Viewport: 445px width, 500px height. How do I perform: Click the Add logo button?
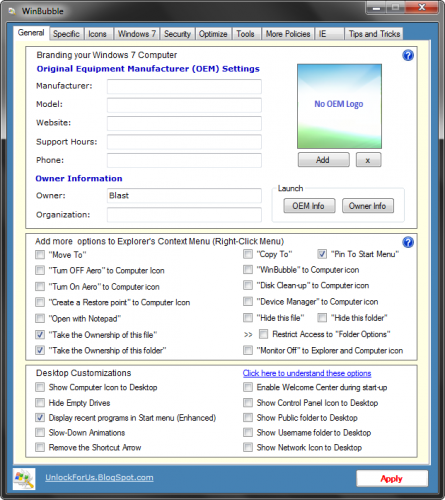click(323, 160)
